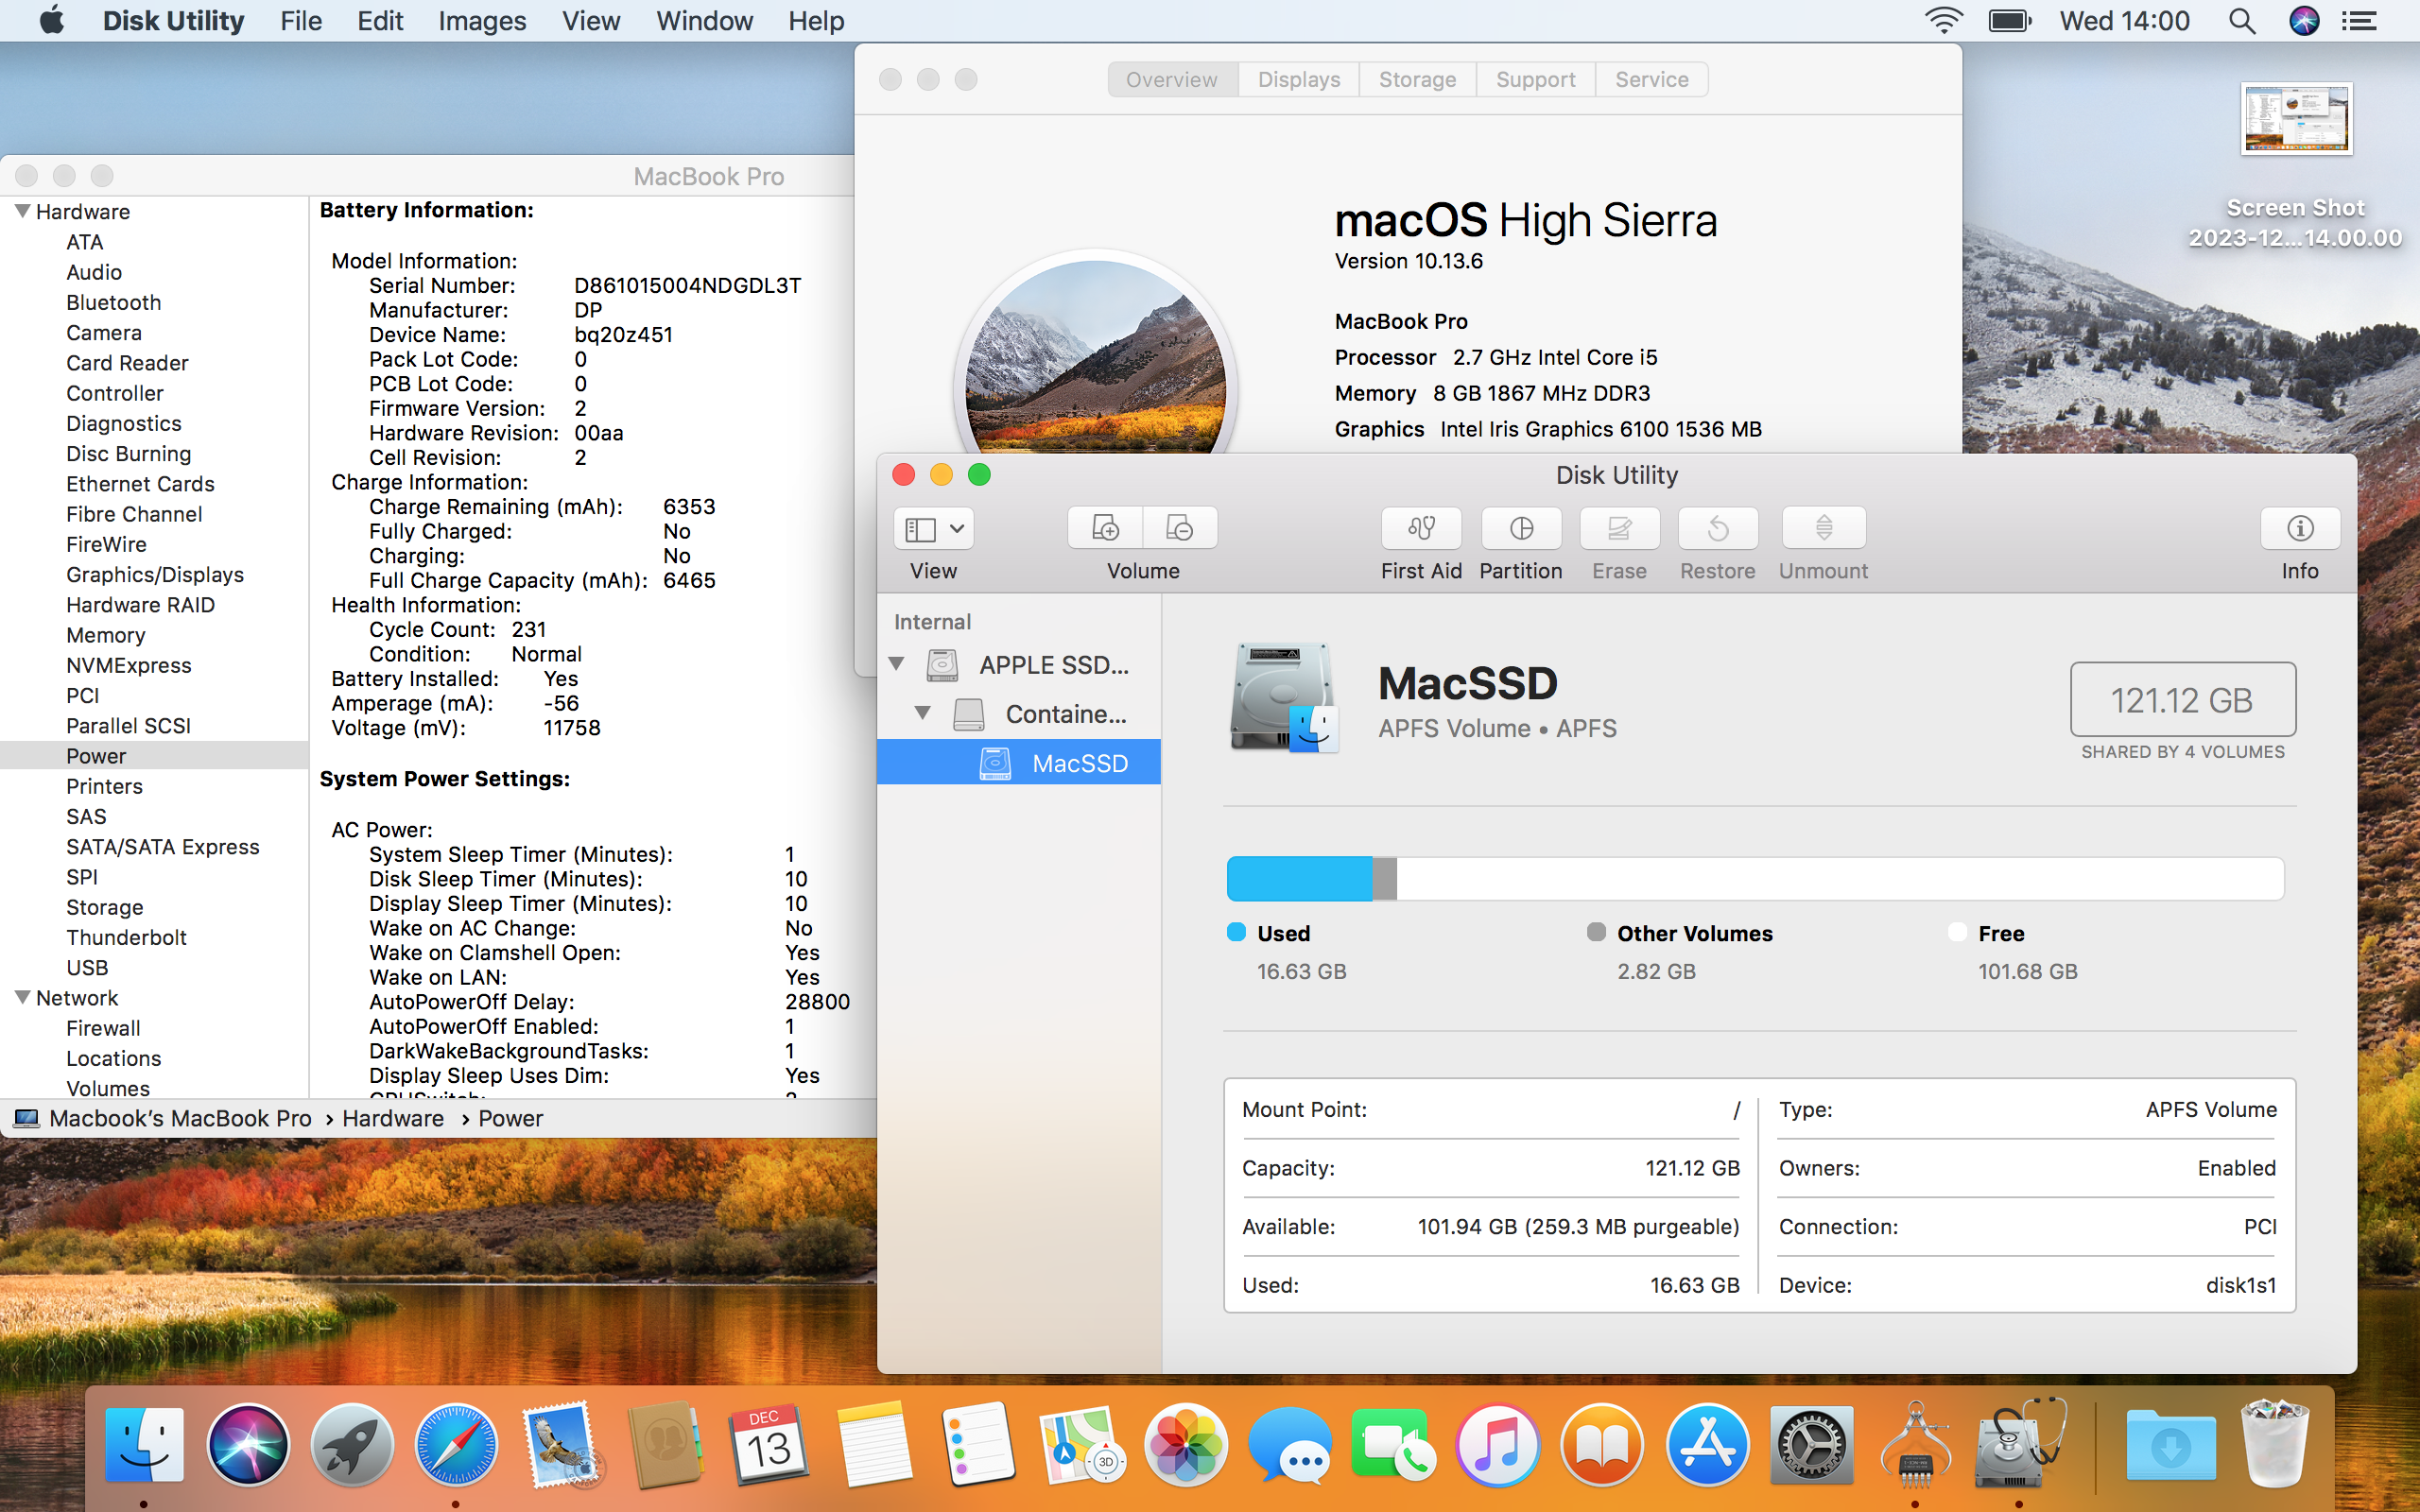Select Memory in the hardware list
This screenshot has width=2420, height=1512.
click(x=106, y=635)
